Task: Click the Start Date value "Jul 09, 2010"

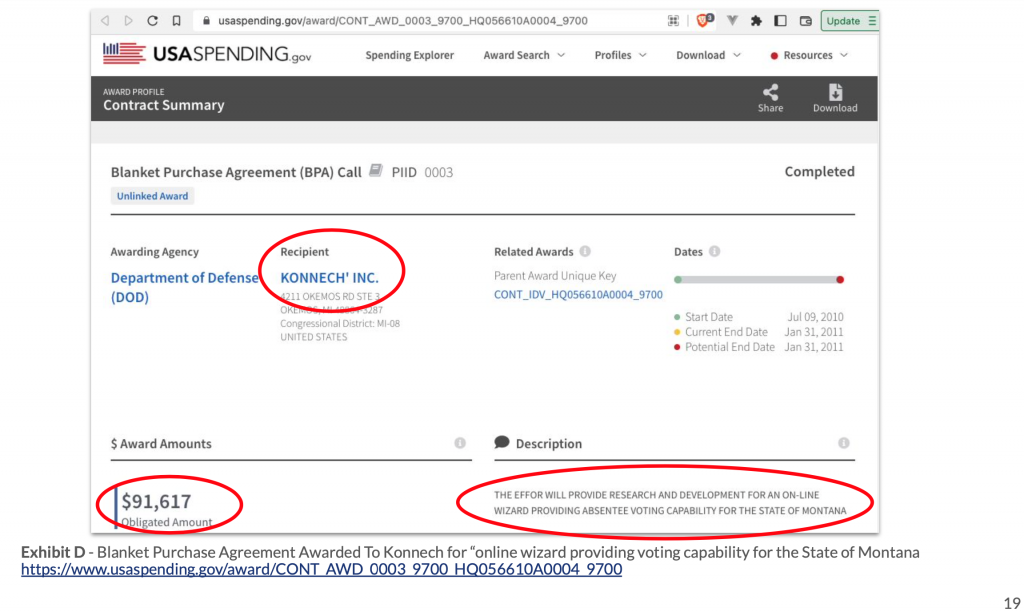Action: [x=815, y=317]
